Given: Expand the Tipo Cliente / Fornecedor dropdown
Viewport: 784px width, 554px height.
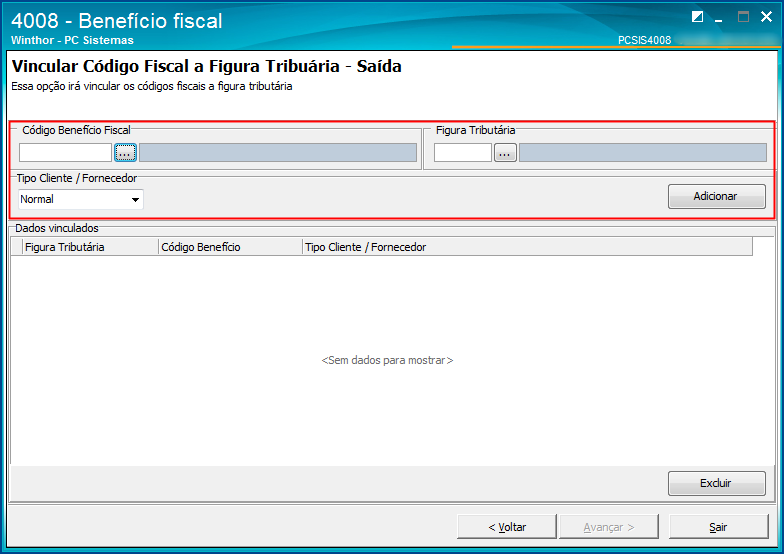Looking at the screenshot, I should [135, 200].
